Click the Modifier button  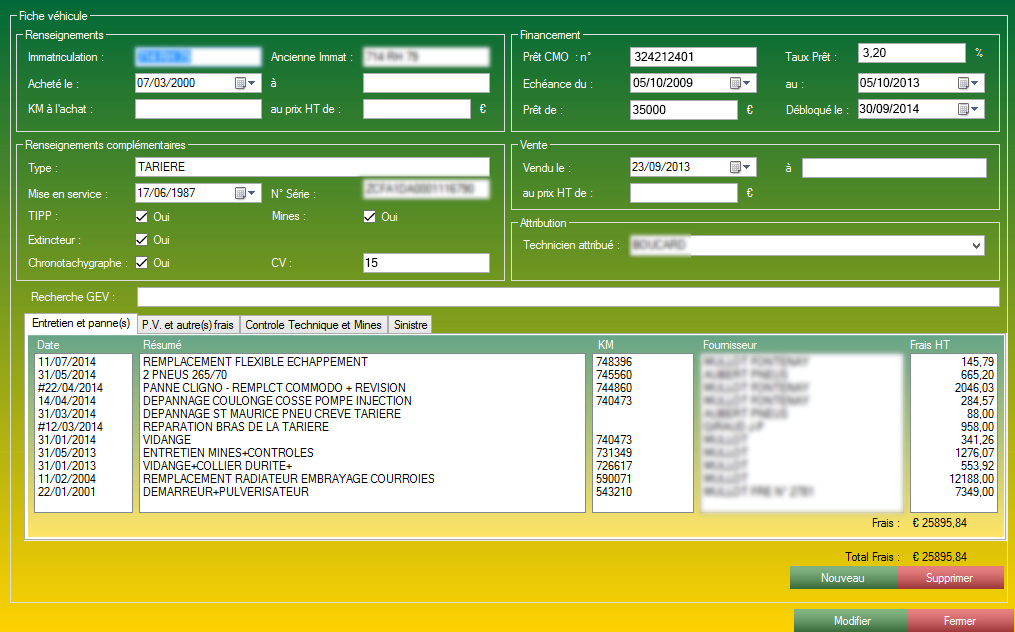pyautogui.click(x=851, y=621)
